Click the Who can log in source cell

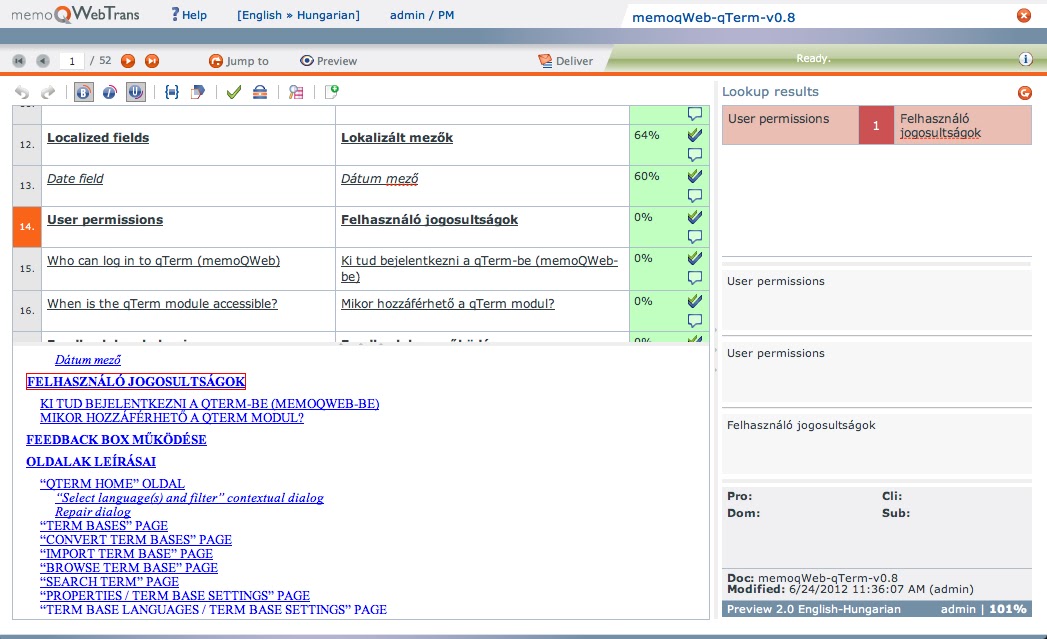click(x=188, y=268)
